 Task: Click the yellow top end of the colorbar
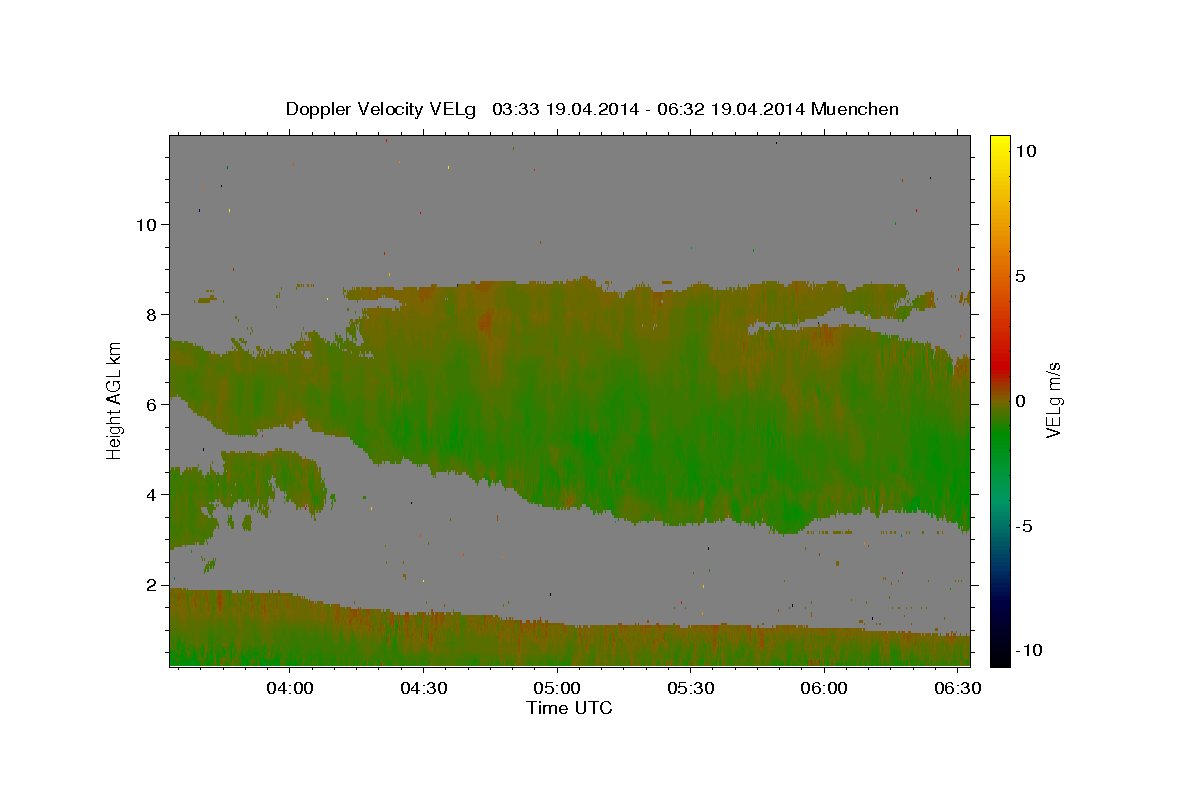(999, 140)
